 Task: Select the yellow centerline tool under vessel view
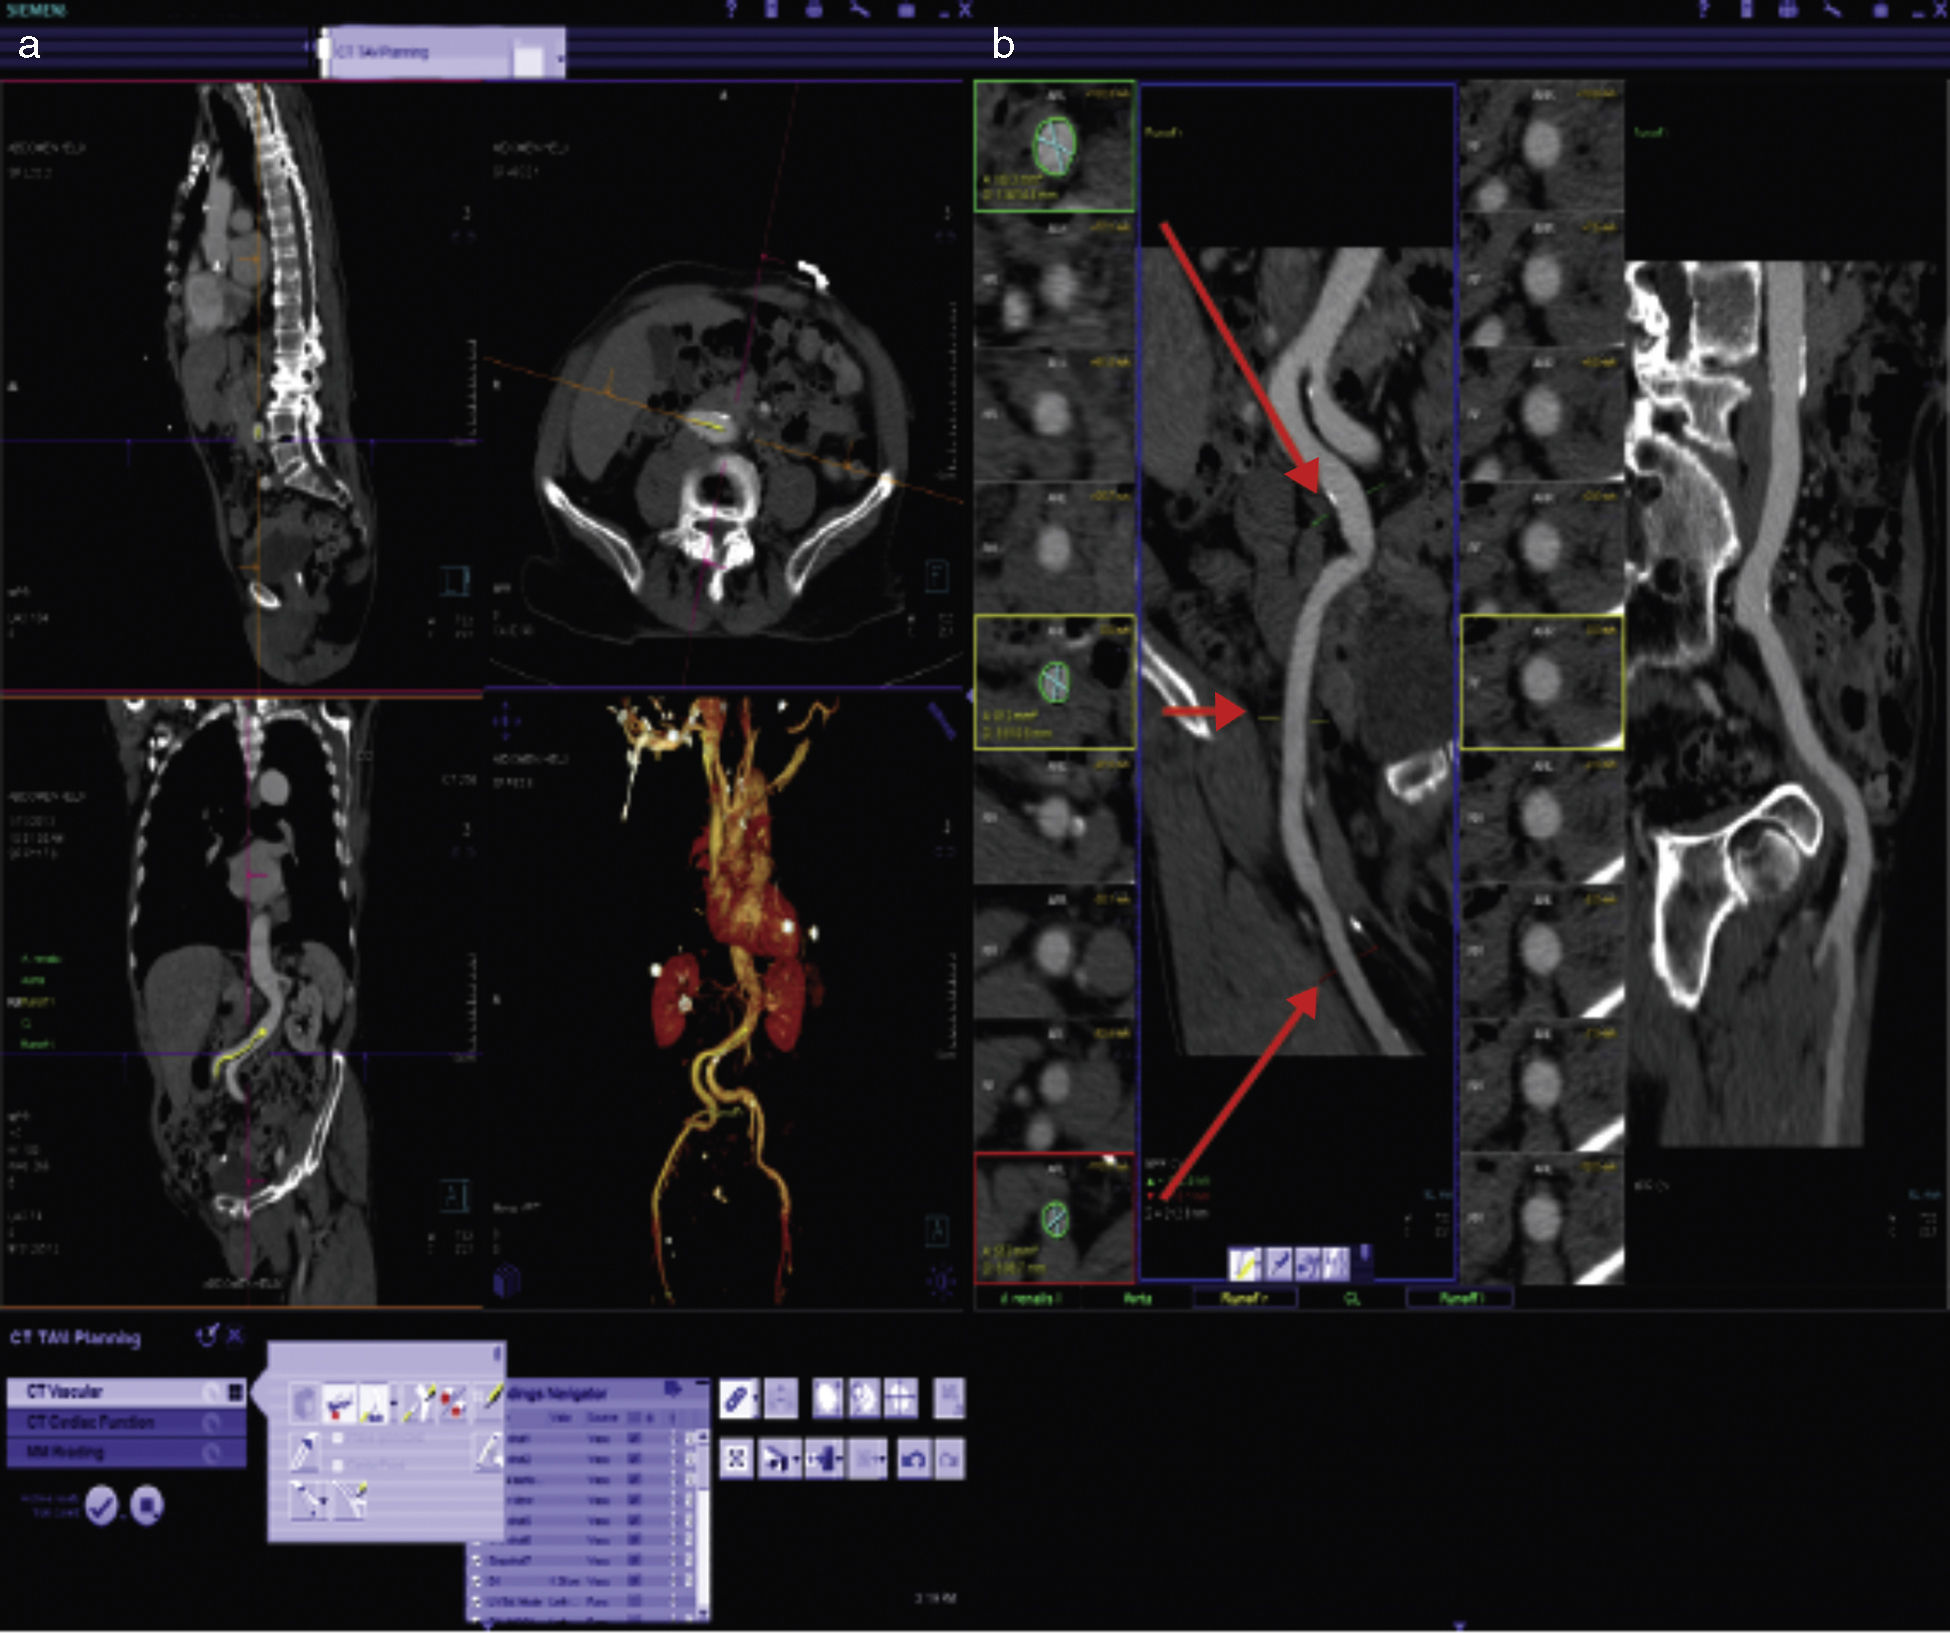pos(1244,1265)
